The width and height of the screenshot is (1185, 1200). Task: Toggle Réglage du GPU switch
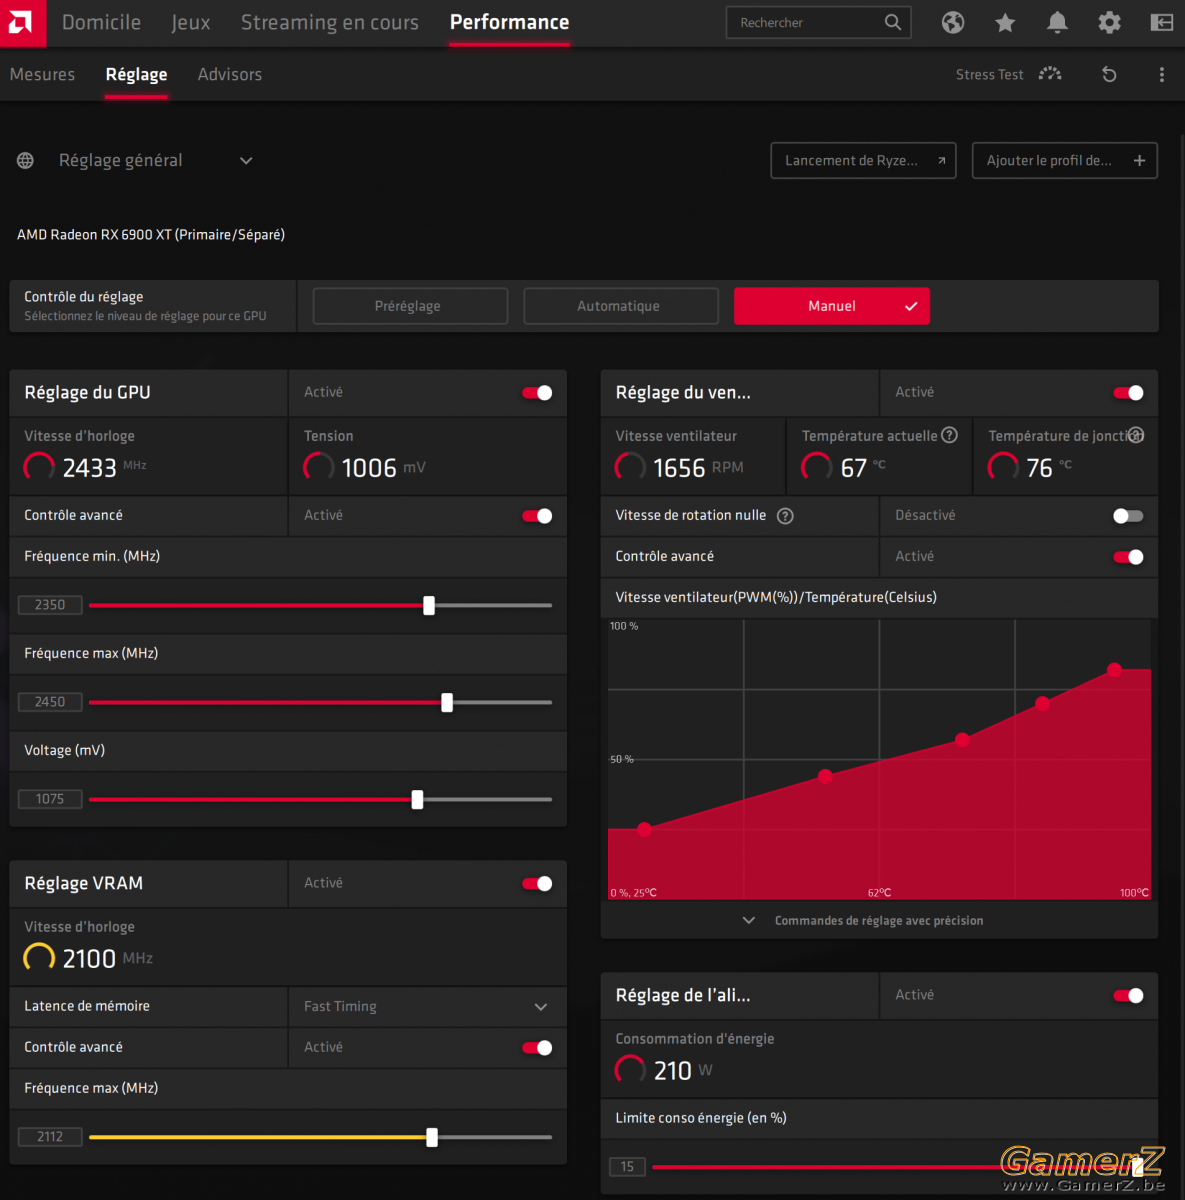tap(537, 393)
